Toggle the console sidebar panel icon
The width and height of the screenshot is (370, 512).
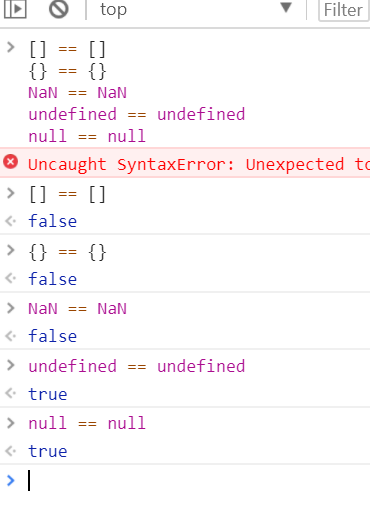pos(15,9)
